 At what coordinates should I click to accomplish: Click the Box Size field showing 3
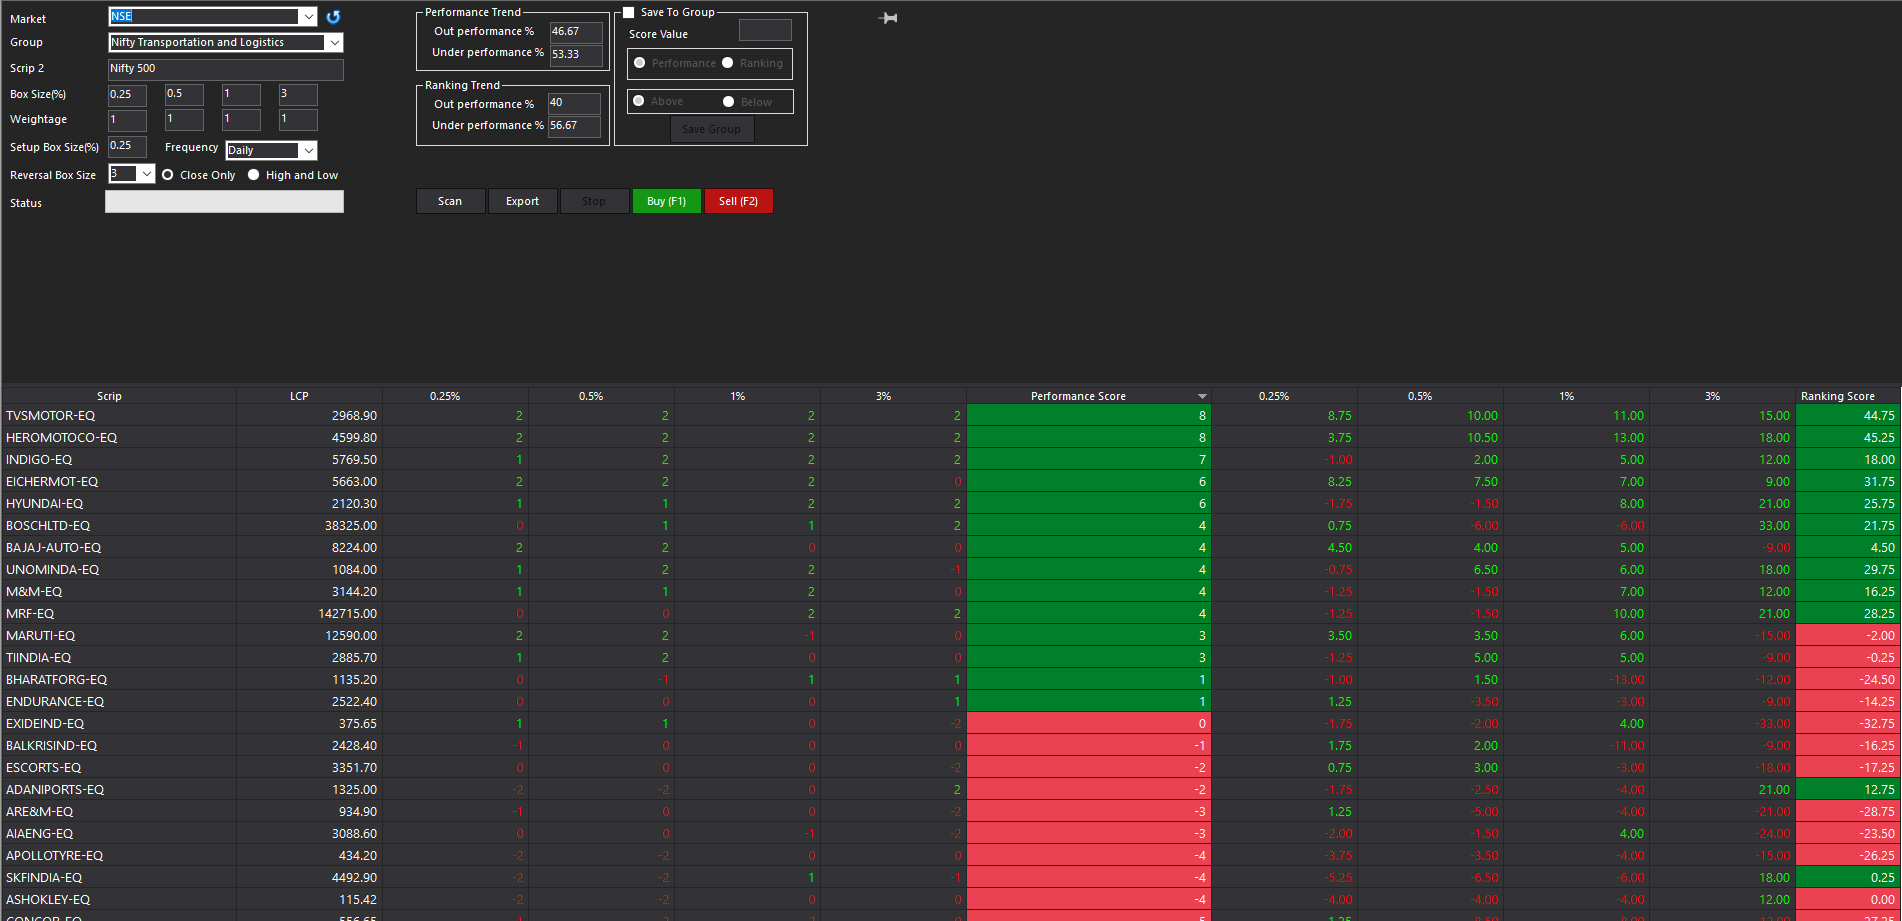click(298, 94)
